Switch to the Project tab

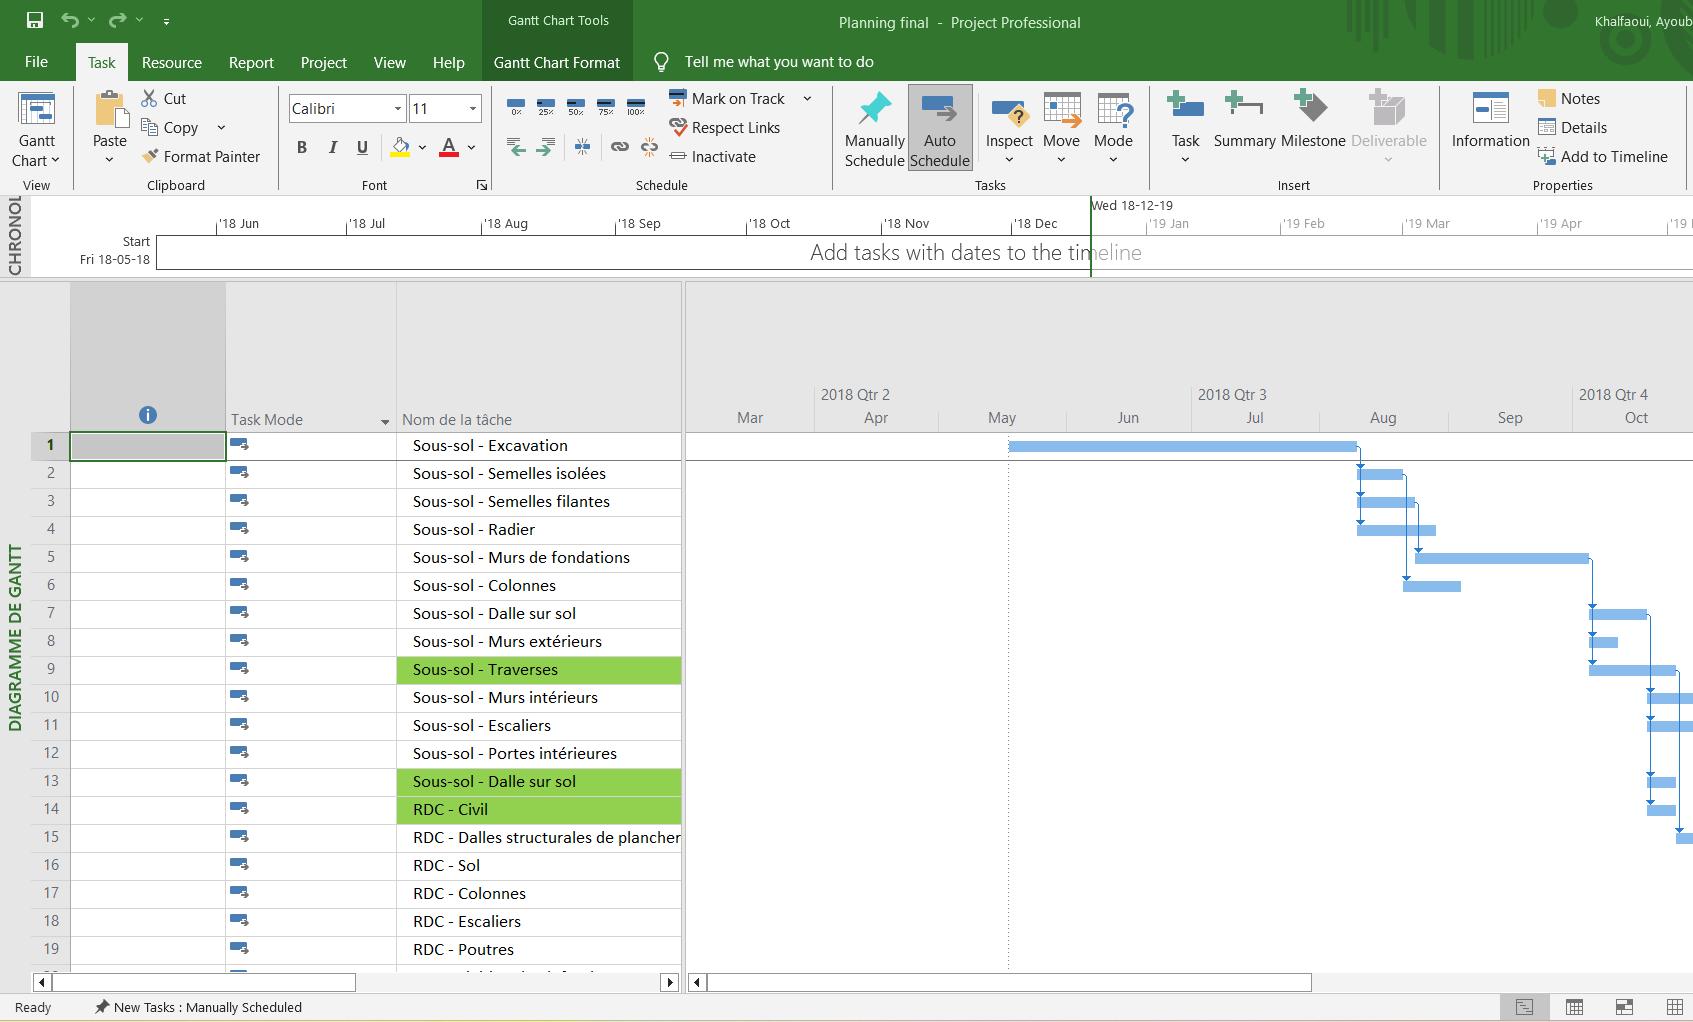[324, 62]
